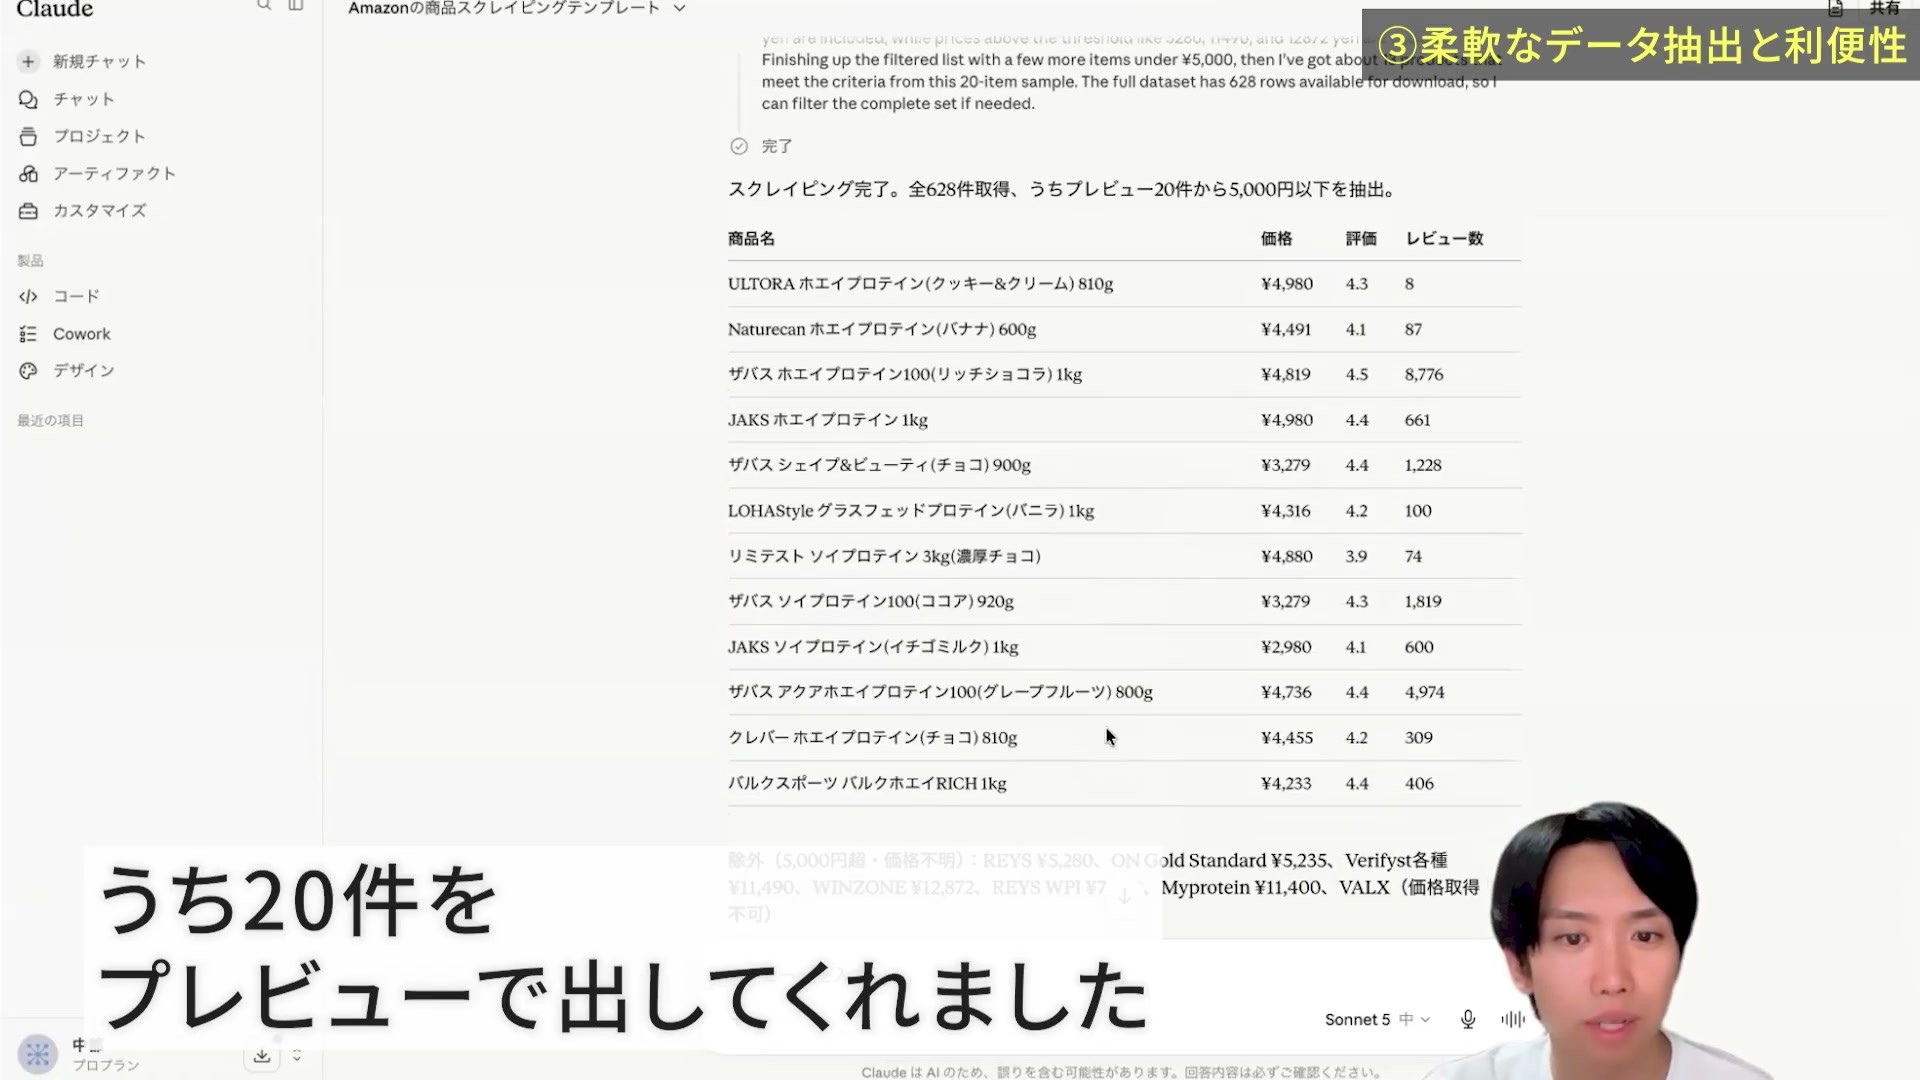Viewport: 1920px width, 1080px height.
Task: Click the new chat plus icon
Action: [x=28, y=62]
